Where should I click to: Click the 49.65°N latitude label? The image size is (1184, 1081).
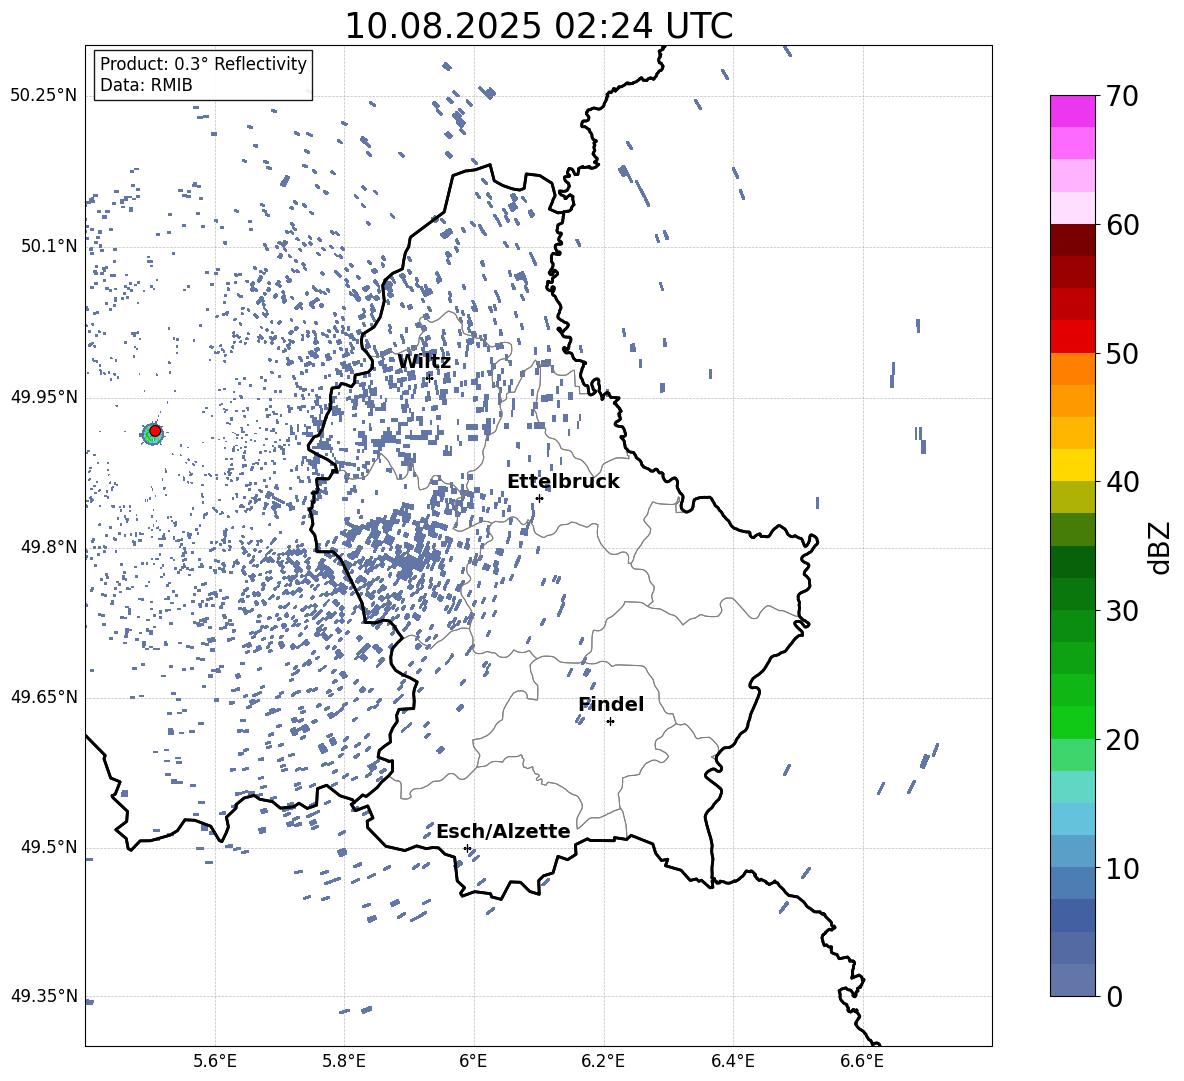tap(44, 697)
